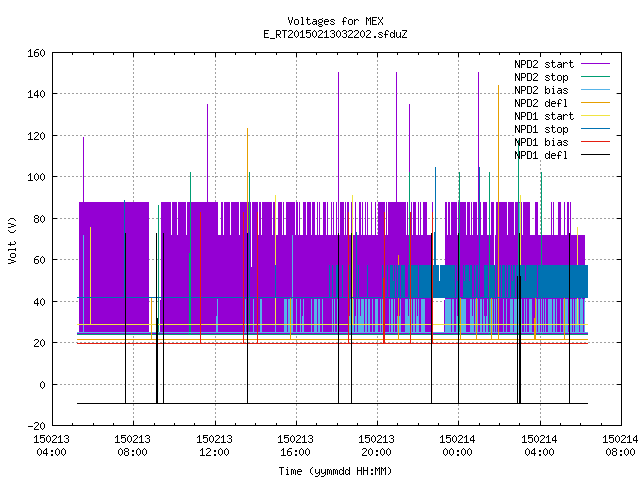The image size is (640, 480).
Task: Click the Time (yymmdd HH:MM) axis label
Action: 335,471
